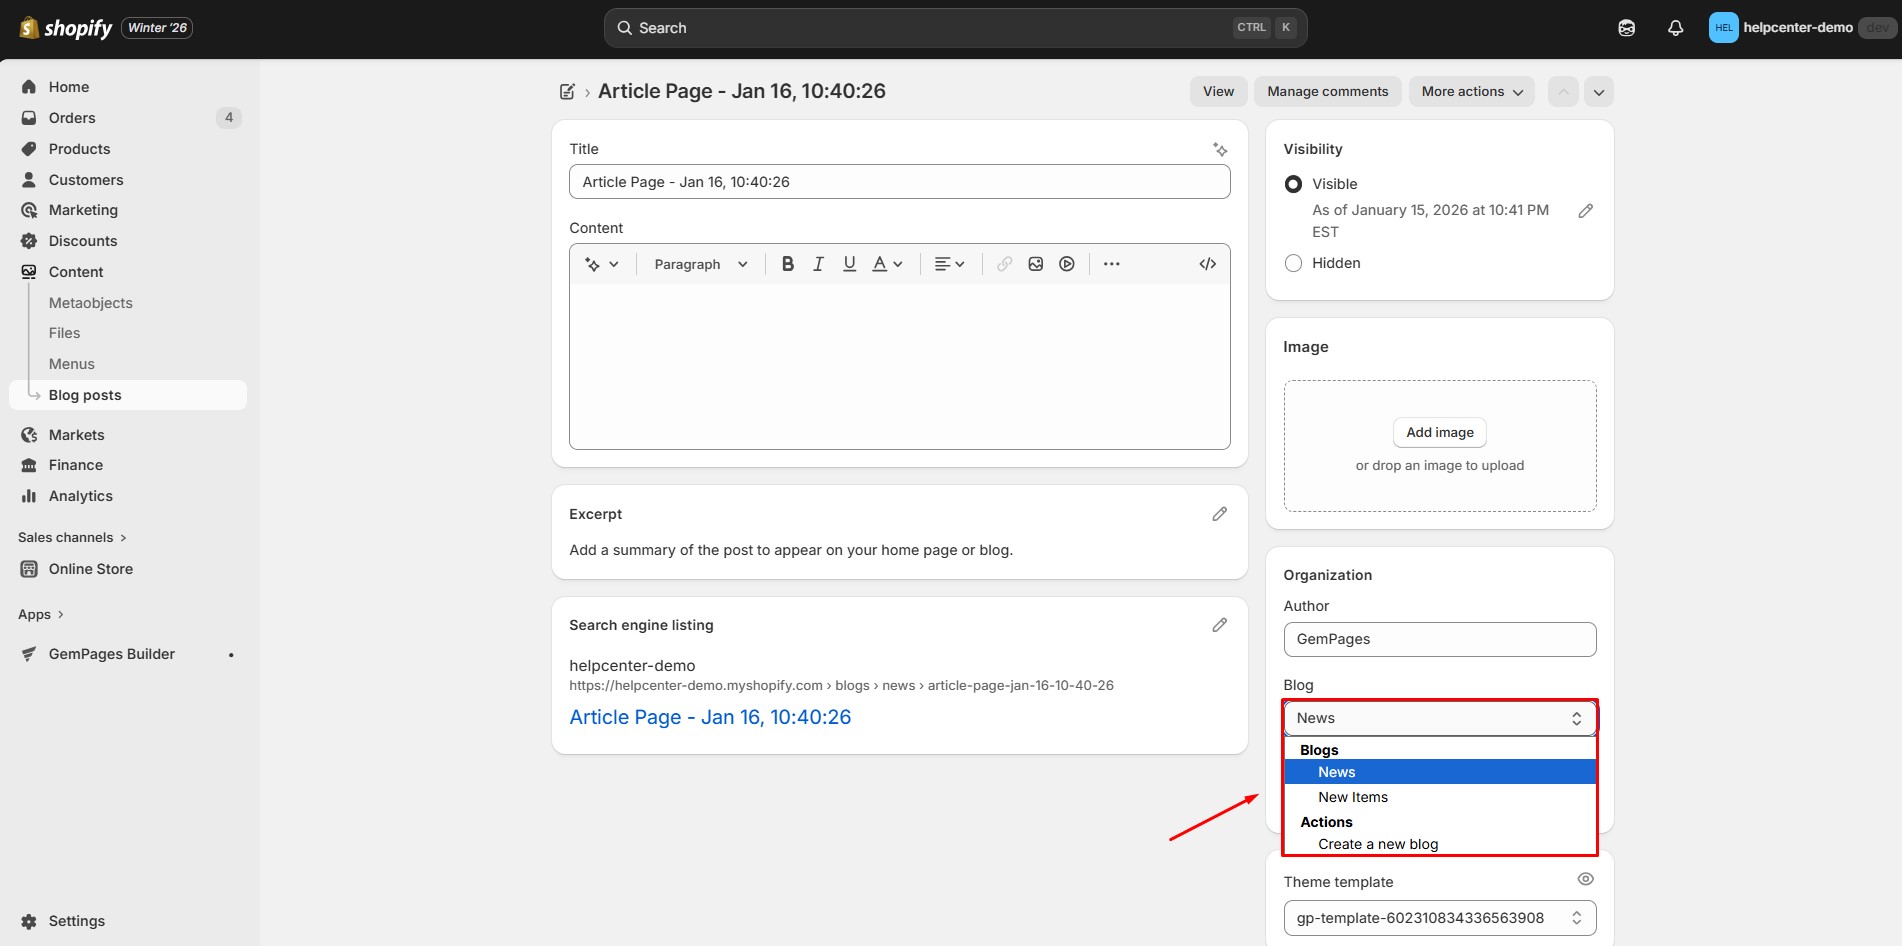The width and height of the screenshot is (1902, 946).
Task: Insert a video via editor toolbar
Action: (x=1067, y=264)
